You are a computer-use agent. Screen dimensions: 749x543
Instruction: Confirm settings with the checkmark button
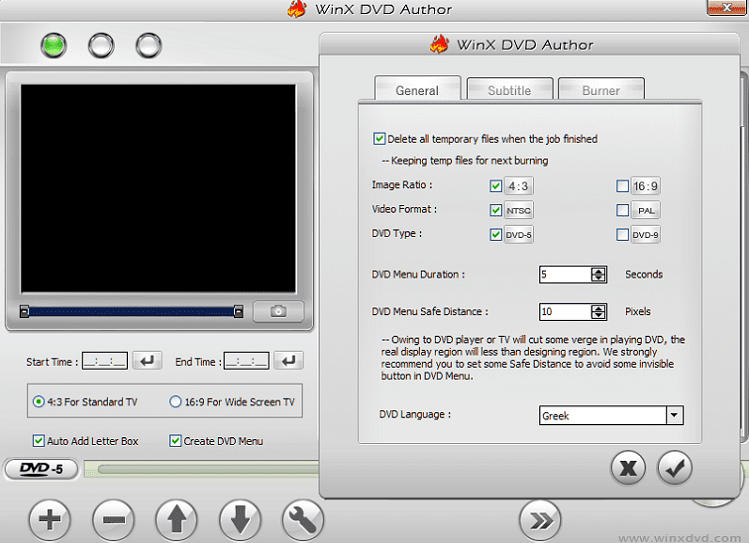tap(674, 468)
